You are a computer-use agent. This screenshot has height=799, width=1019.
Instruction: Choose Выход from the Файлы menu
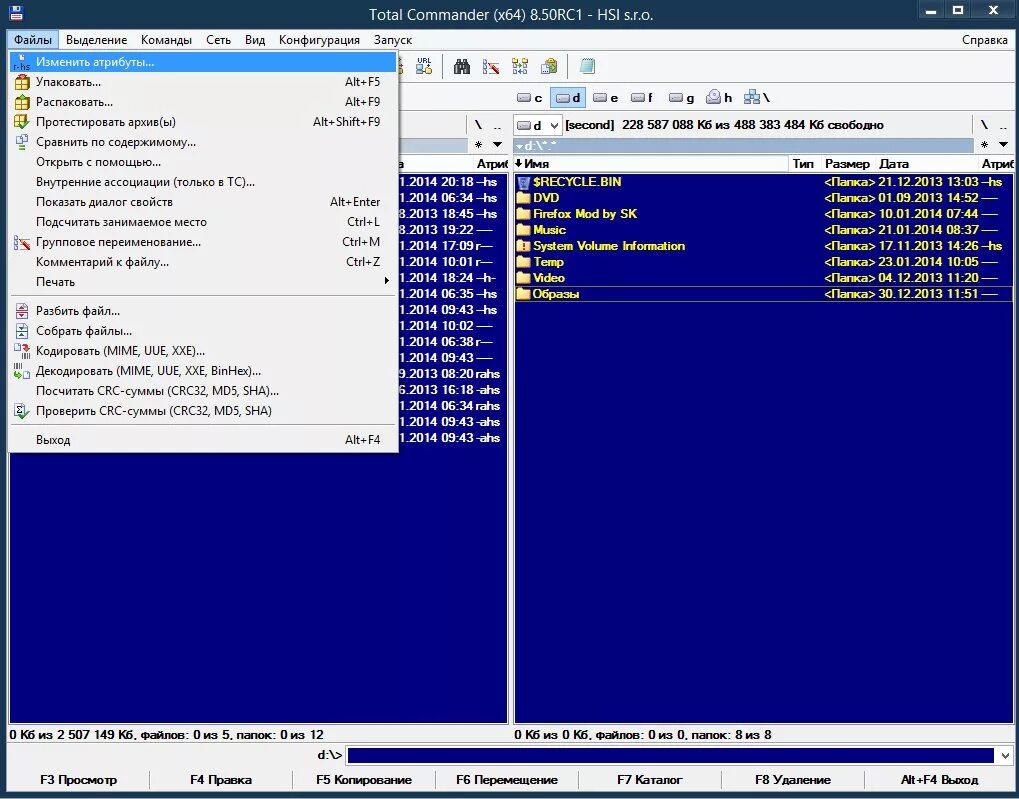(204, 440)
